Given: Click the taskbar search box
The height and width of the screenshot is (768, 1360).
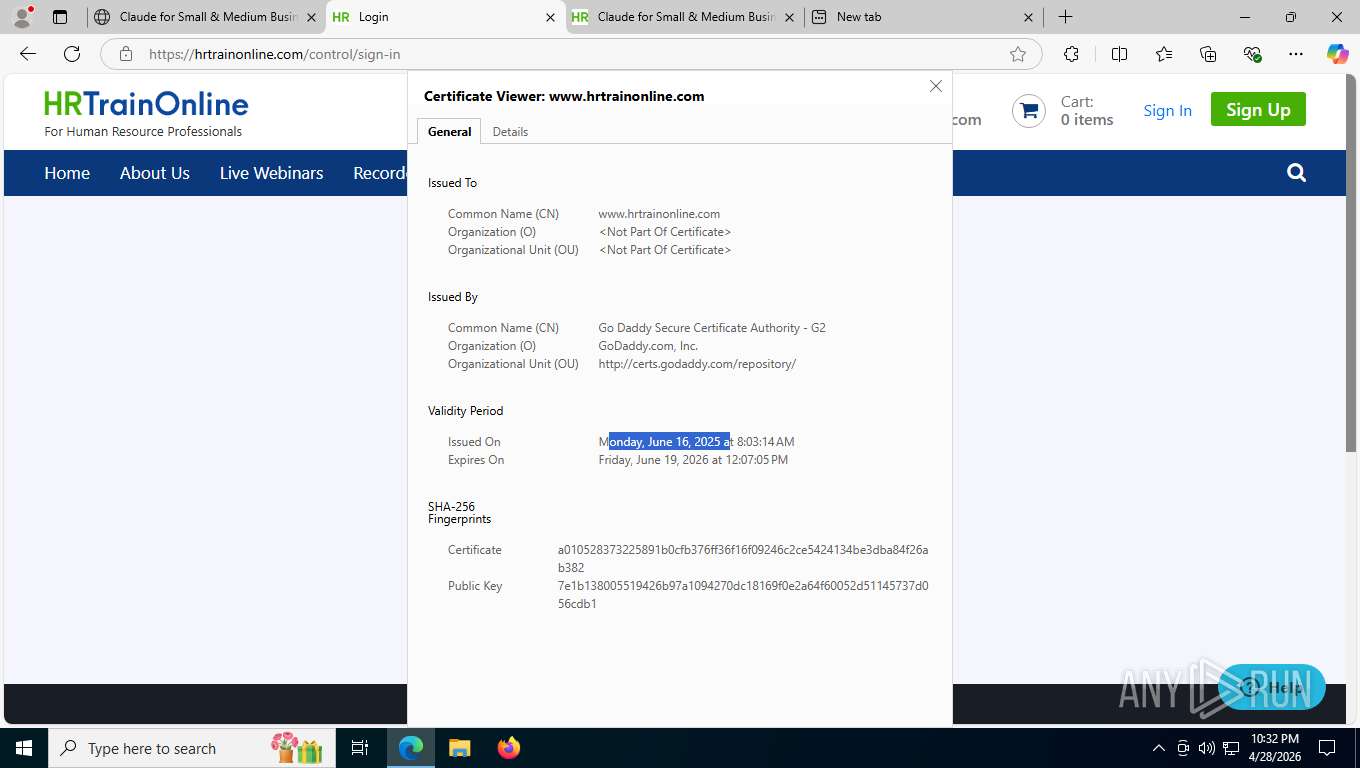Looking at the screenshot, I should pyautogui.click(x=192, y=748).
